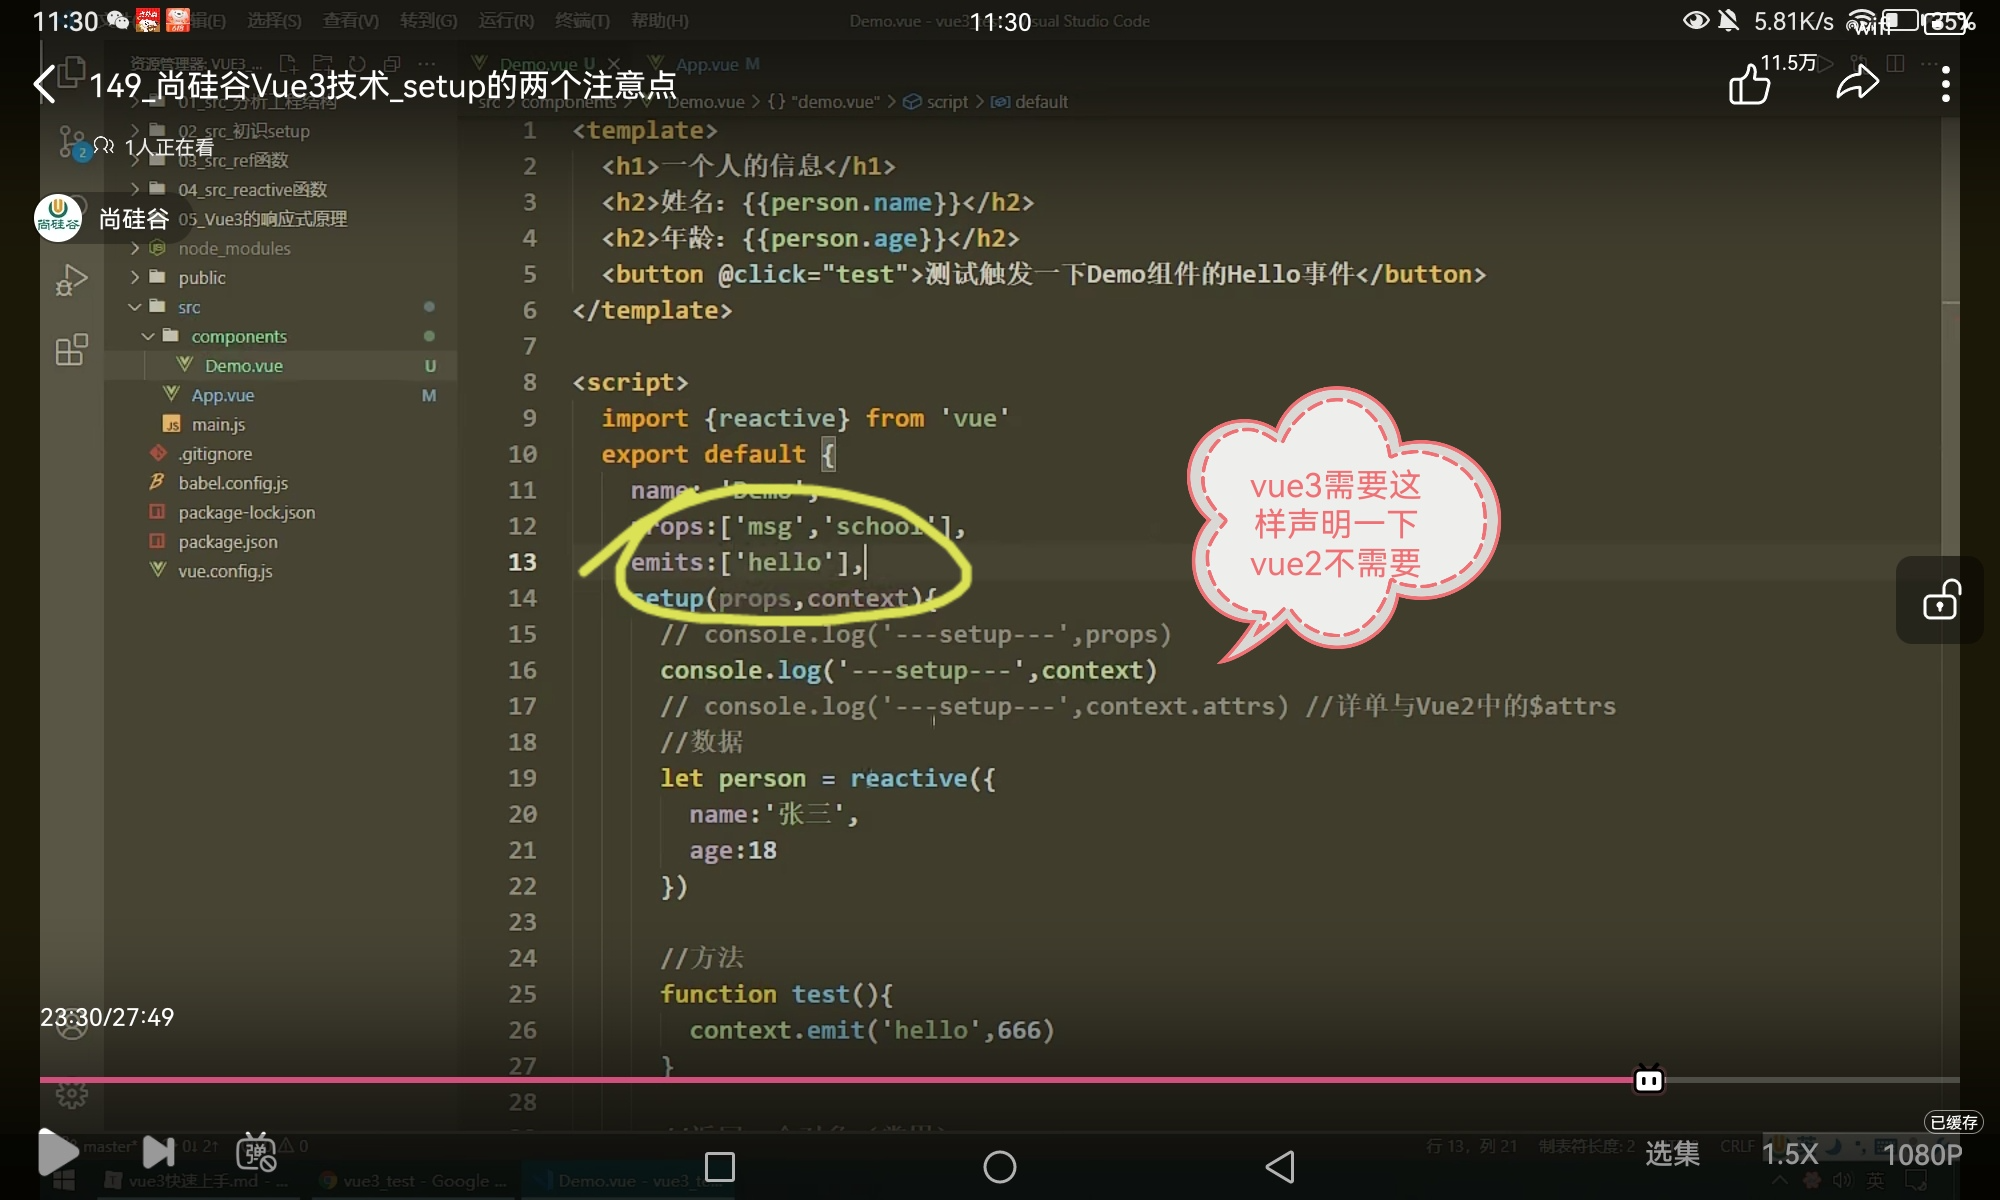This screenshot has height=1200, width=2000.
Task: Open App.vue in the file tree
Action: [x=222, y=395]
